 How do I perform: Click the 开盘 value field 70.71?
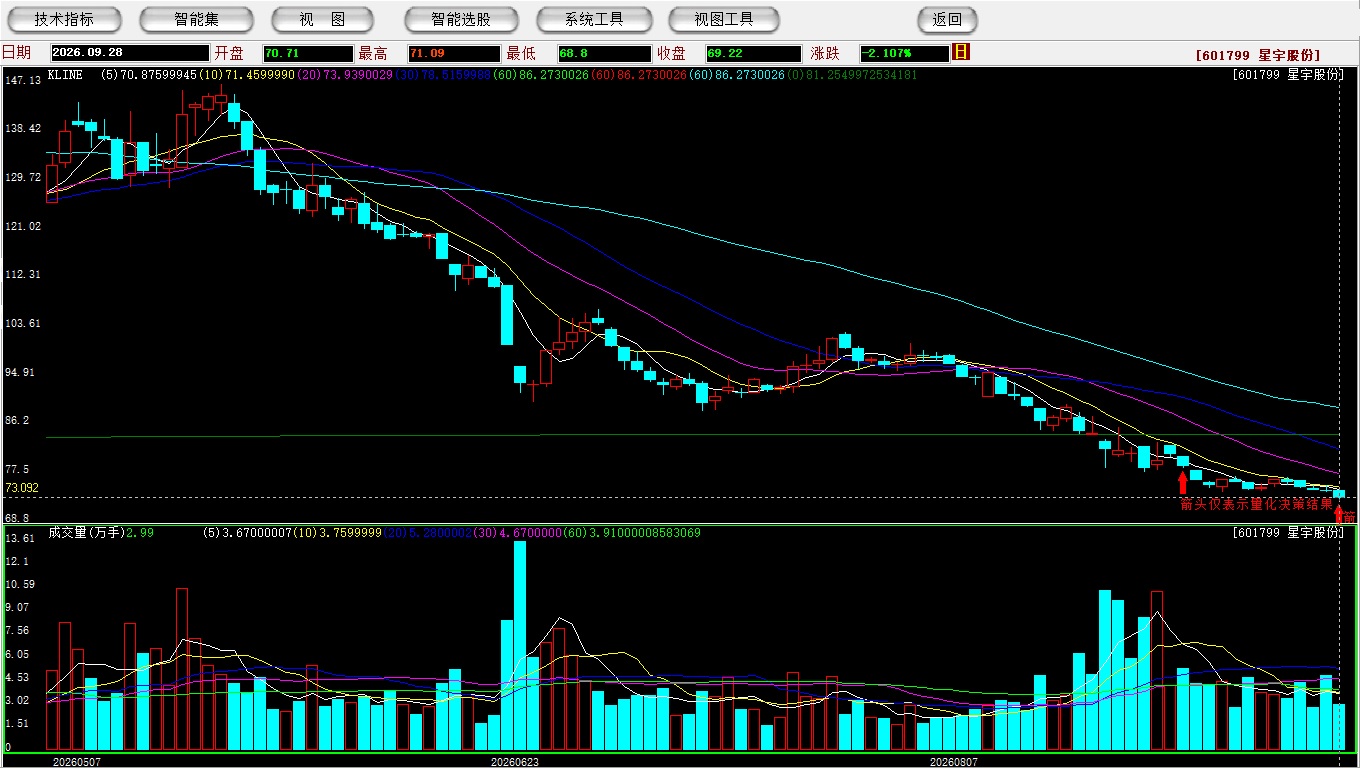point(308,53)
